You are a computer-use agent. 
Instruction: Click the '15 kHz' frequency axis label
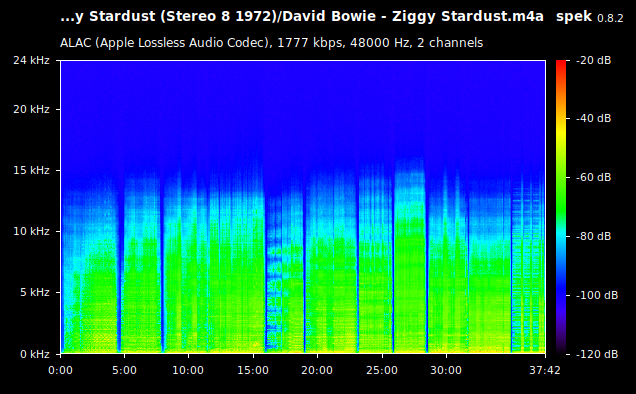click(31, 170)
